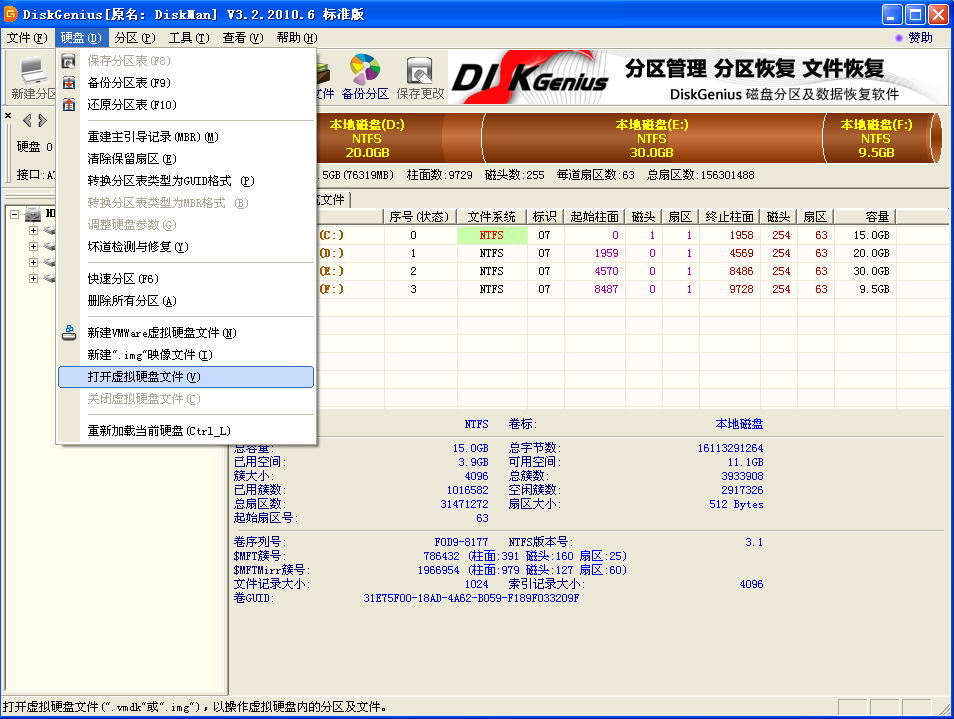Expand the first partition tree node
Screen dimensions: 954x719
(33, 231)
